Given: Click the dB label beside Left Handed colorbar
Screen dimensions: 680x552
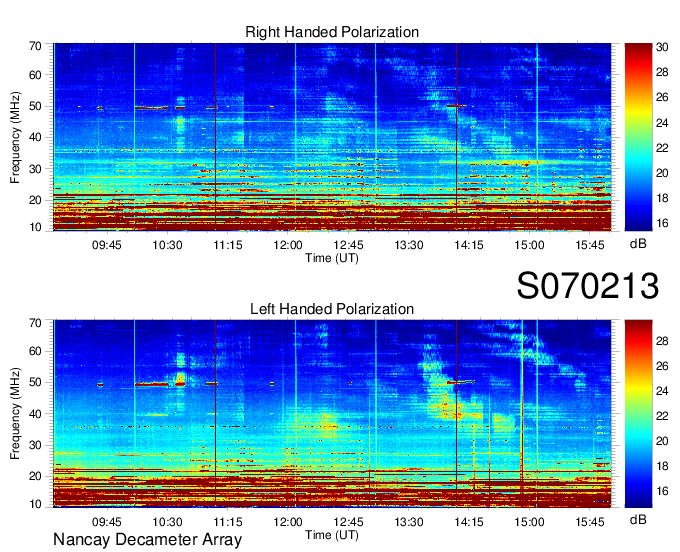Looking at the screenshot, I should pos(638,519).
